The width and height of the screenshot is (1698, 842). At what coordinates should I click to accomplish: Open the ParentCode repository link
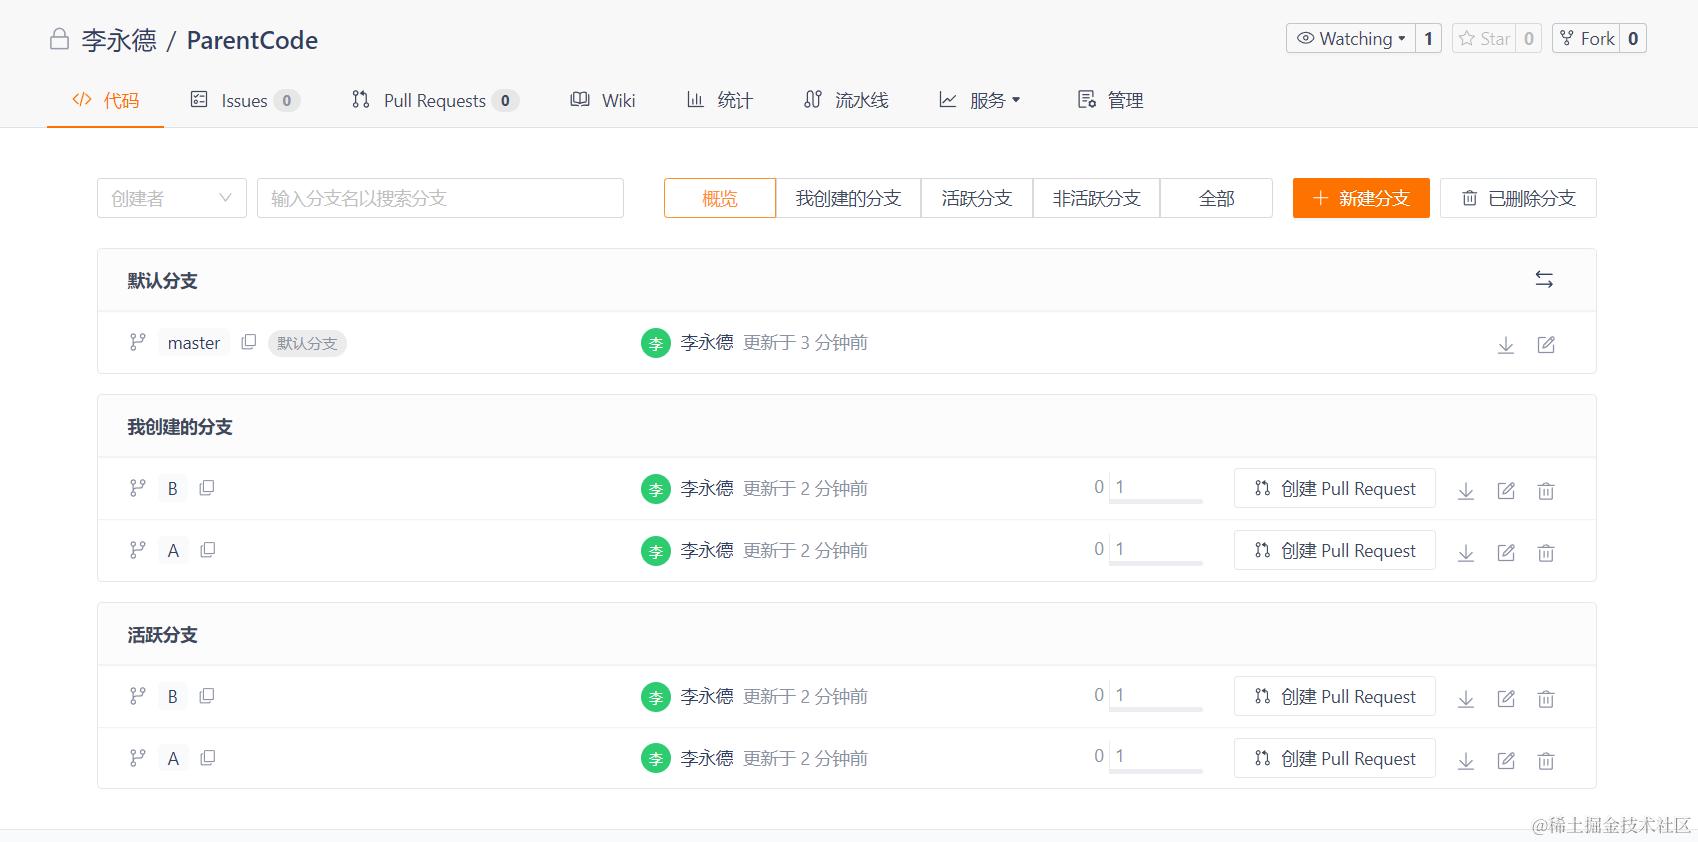[252, 40]
